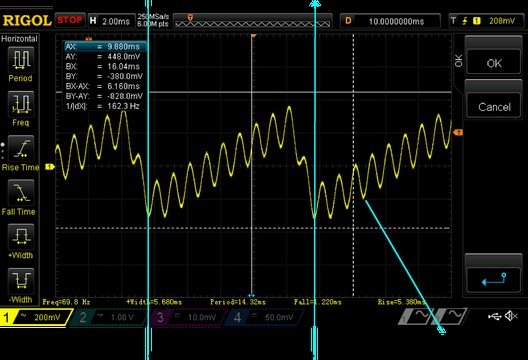Click the RIGOL logo
Image resolution: width=528 pixels, height=360 pixels.
point(27,21)
